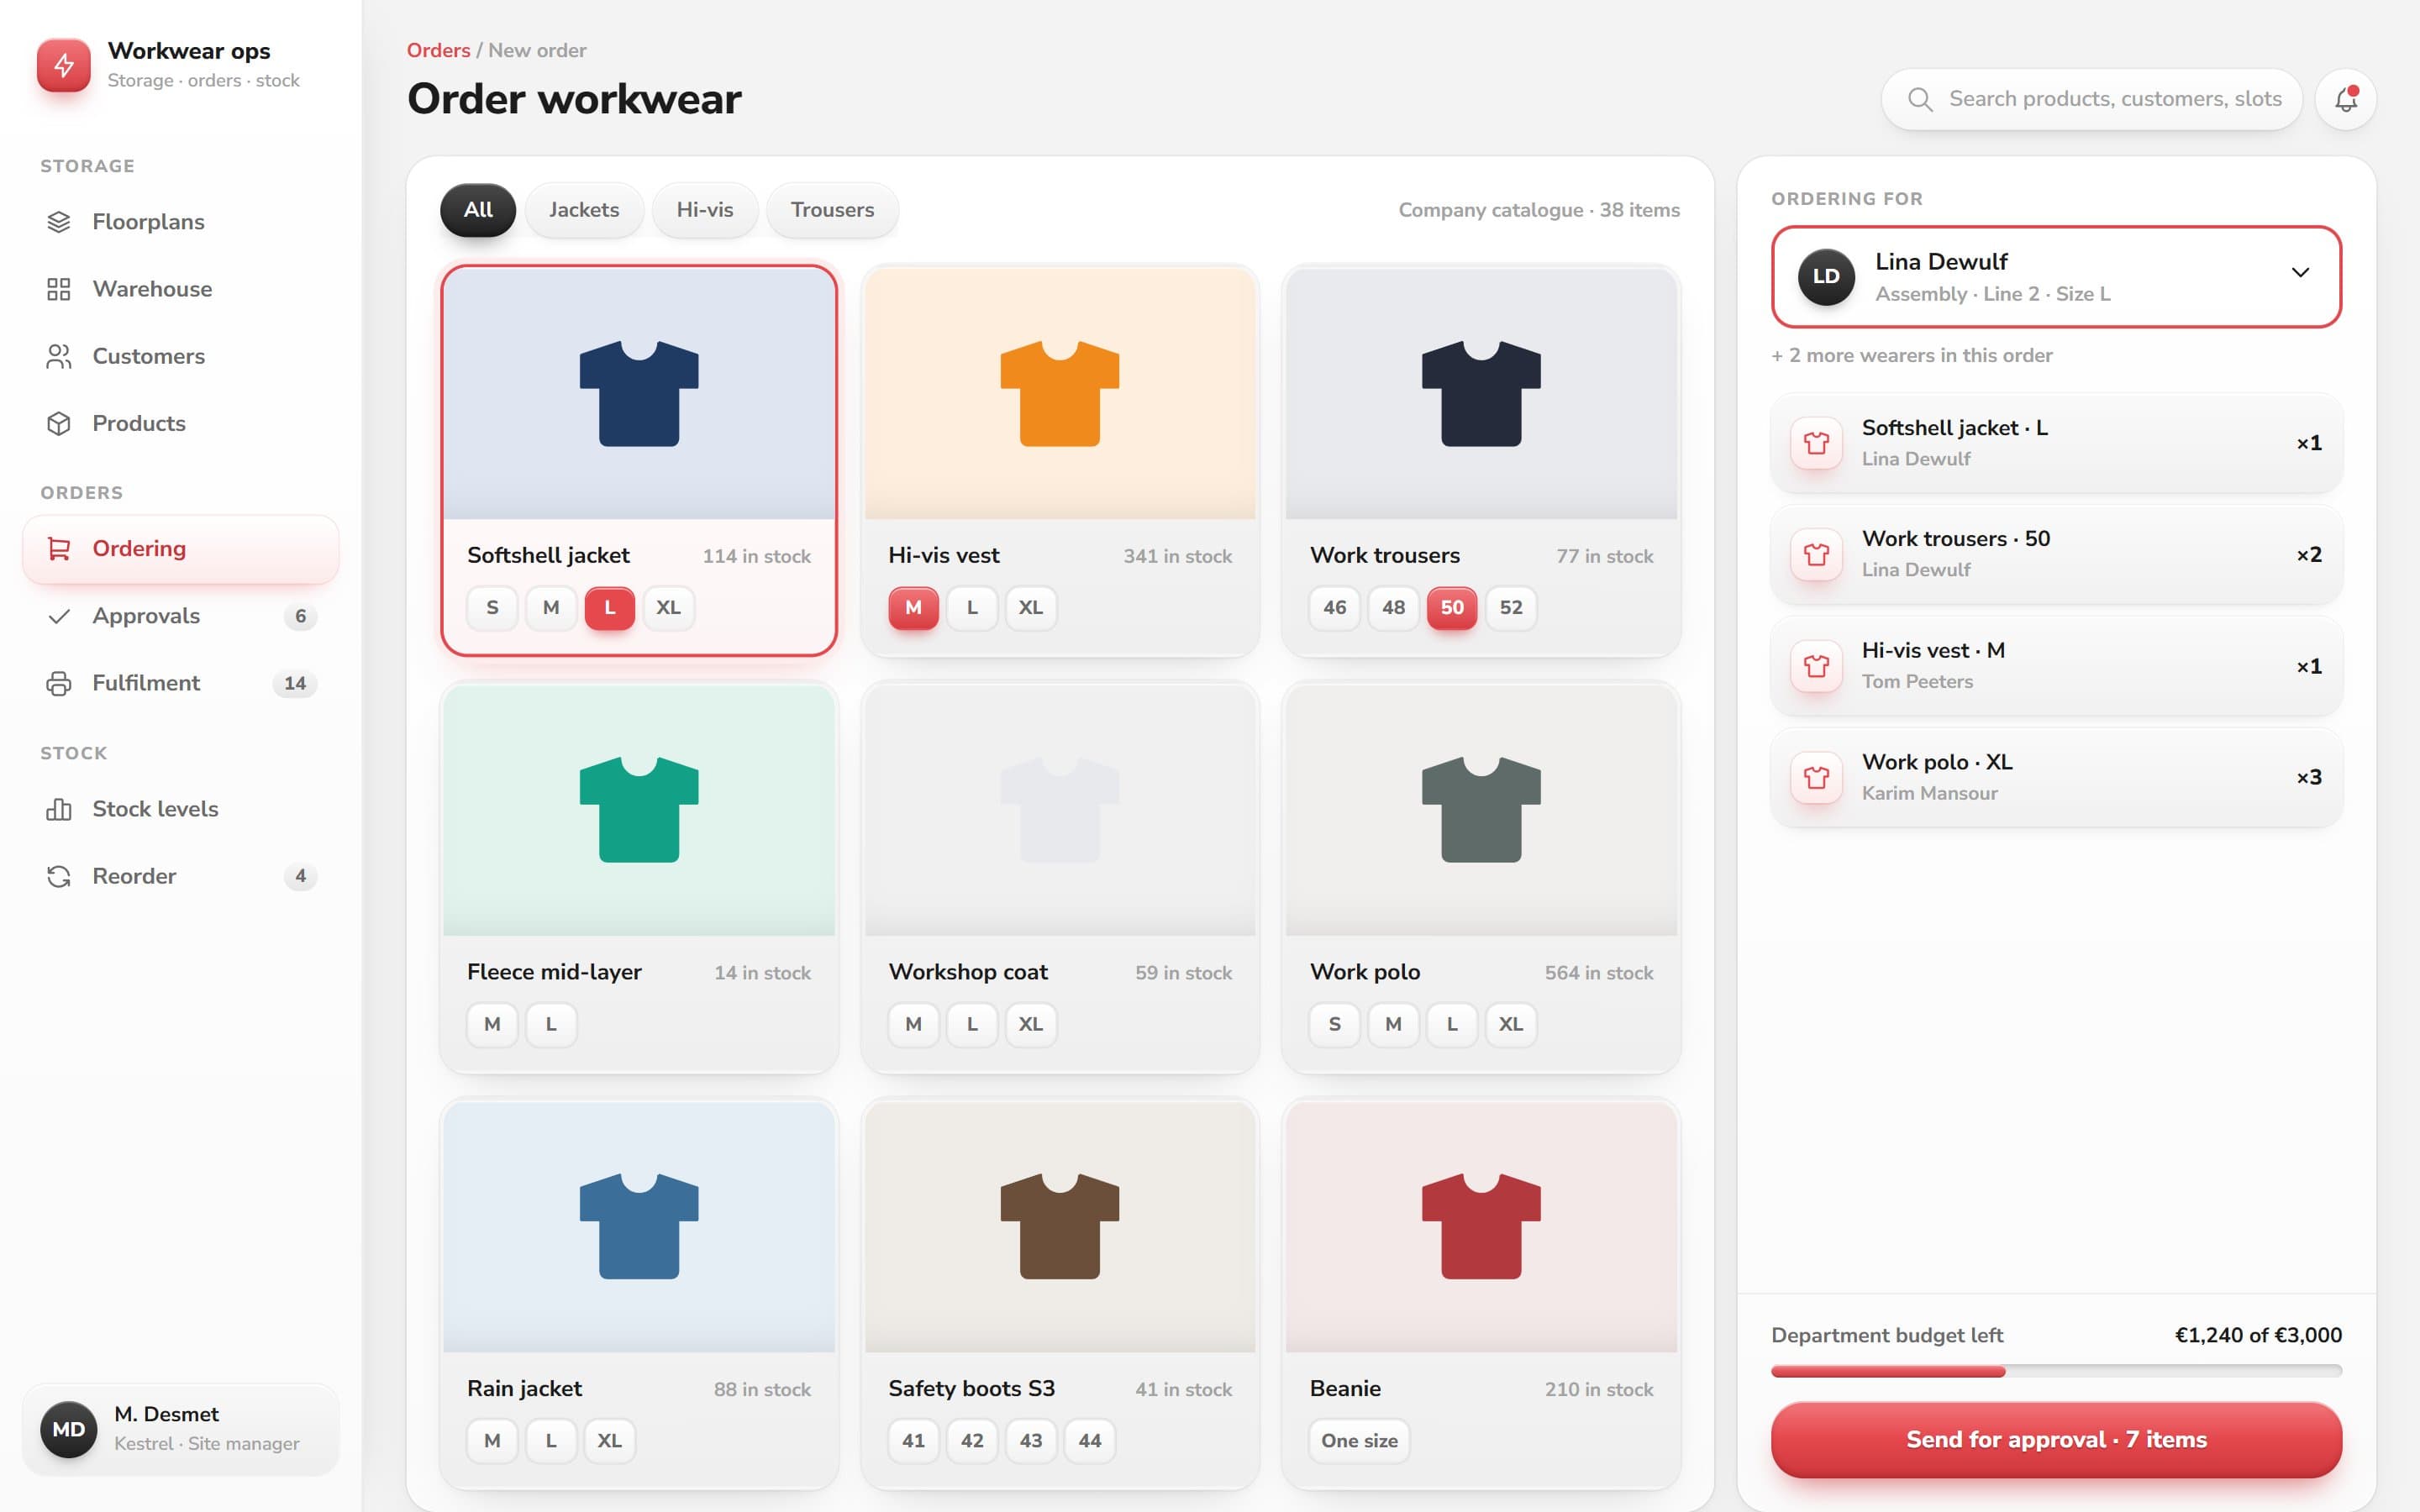The height and width of the screenshot is (1512, 2420).
Task: Expand the Lina Dewulf wearer dropdown chevron
Action: [x=2300, y=273]
